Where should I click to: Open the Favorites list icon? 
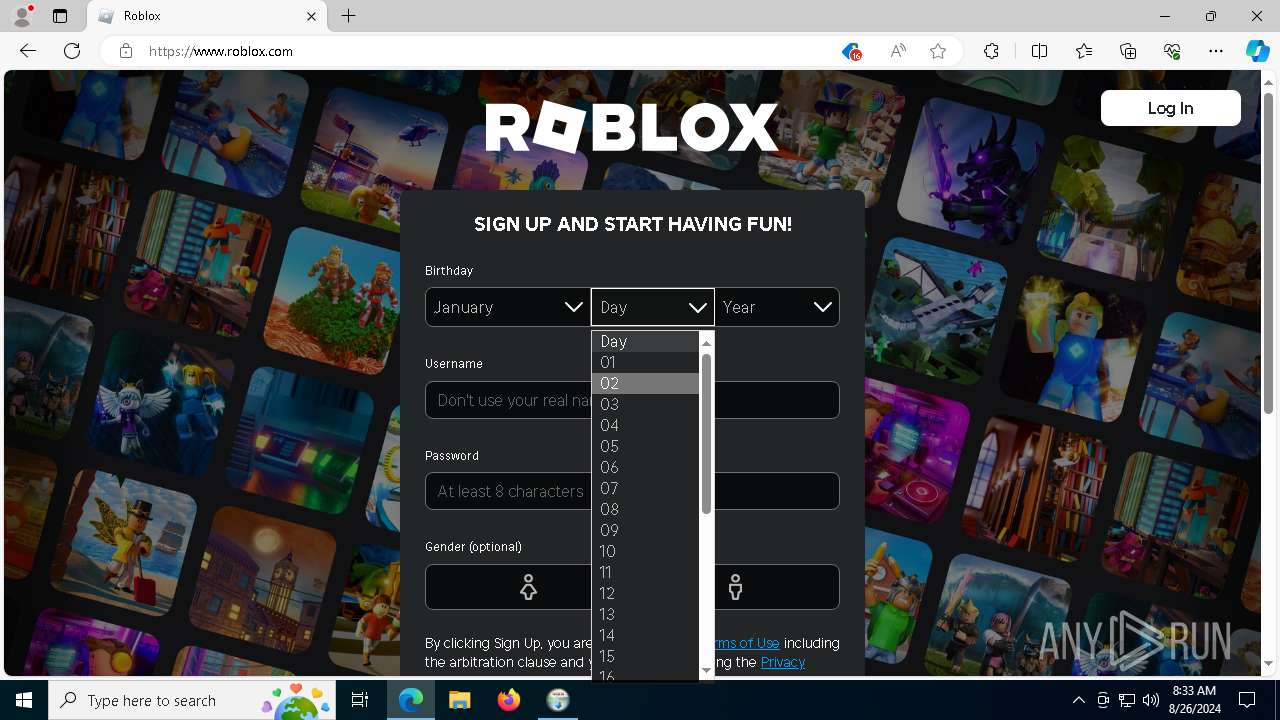pos(1084,51)
